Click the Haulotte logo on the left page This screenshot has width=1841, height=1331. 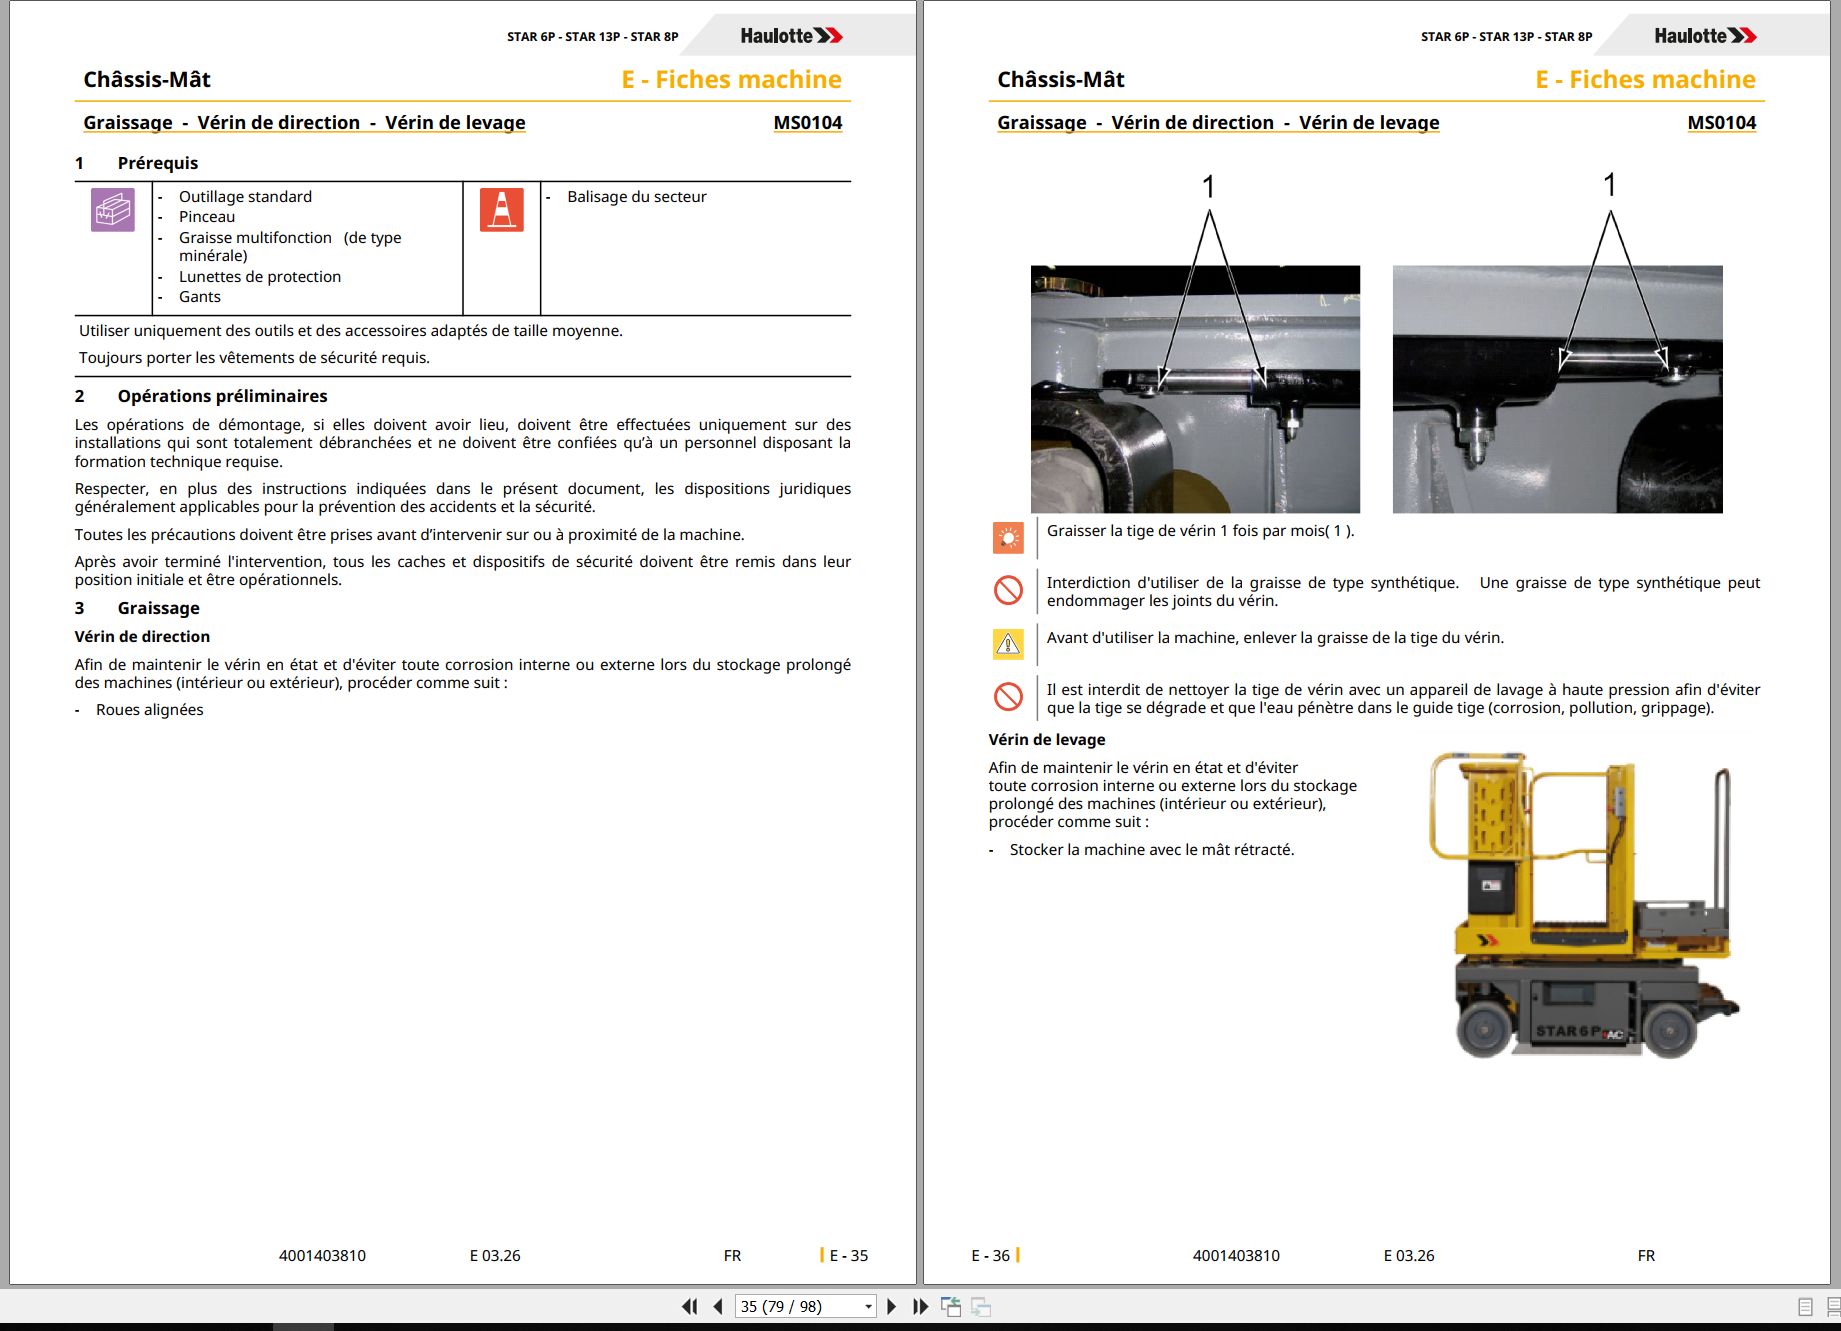pos(792,36)
